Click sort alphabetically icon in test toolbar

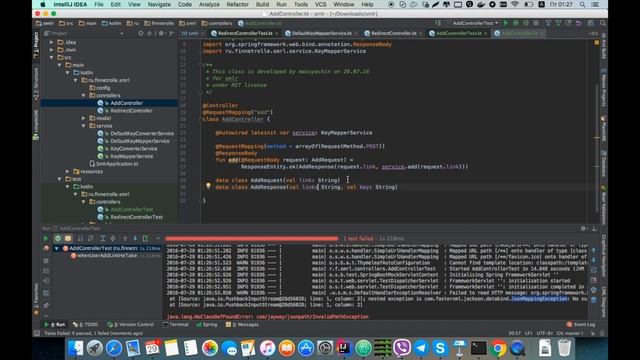pos(80,238)
